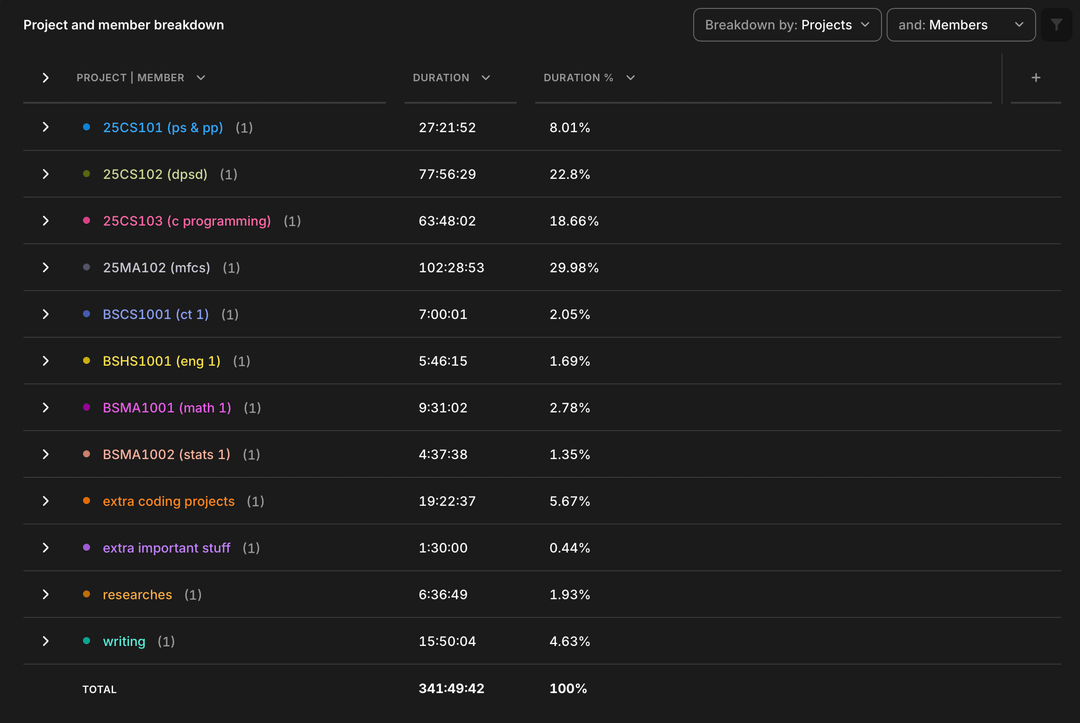Image resolution: width=1080 pixels, height=723 pixels.
Task: Click the blue dot beside BSCS1001
Action: tap(87, 314)
